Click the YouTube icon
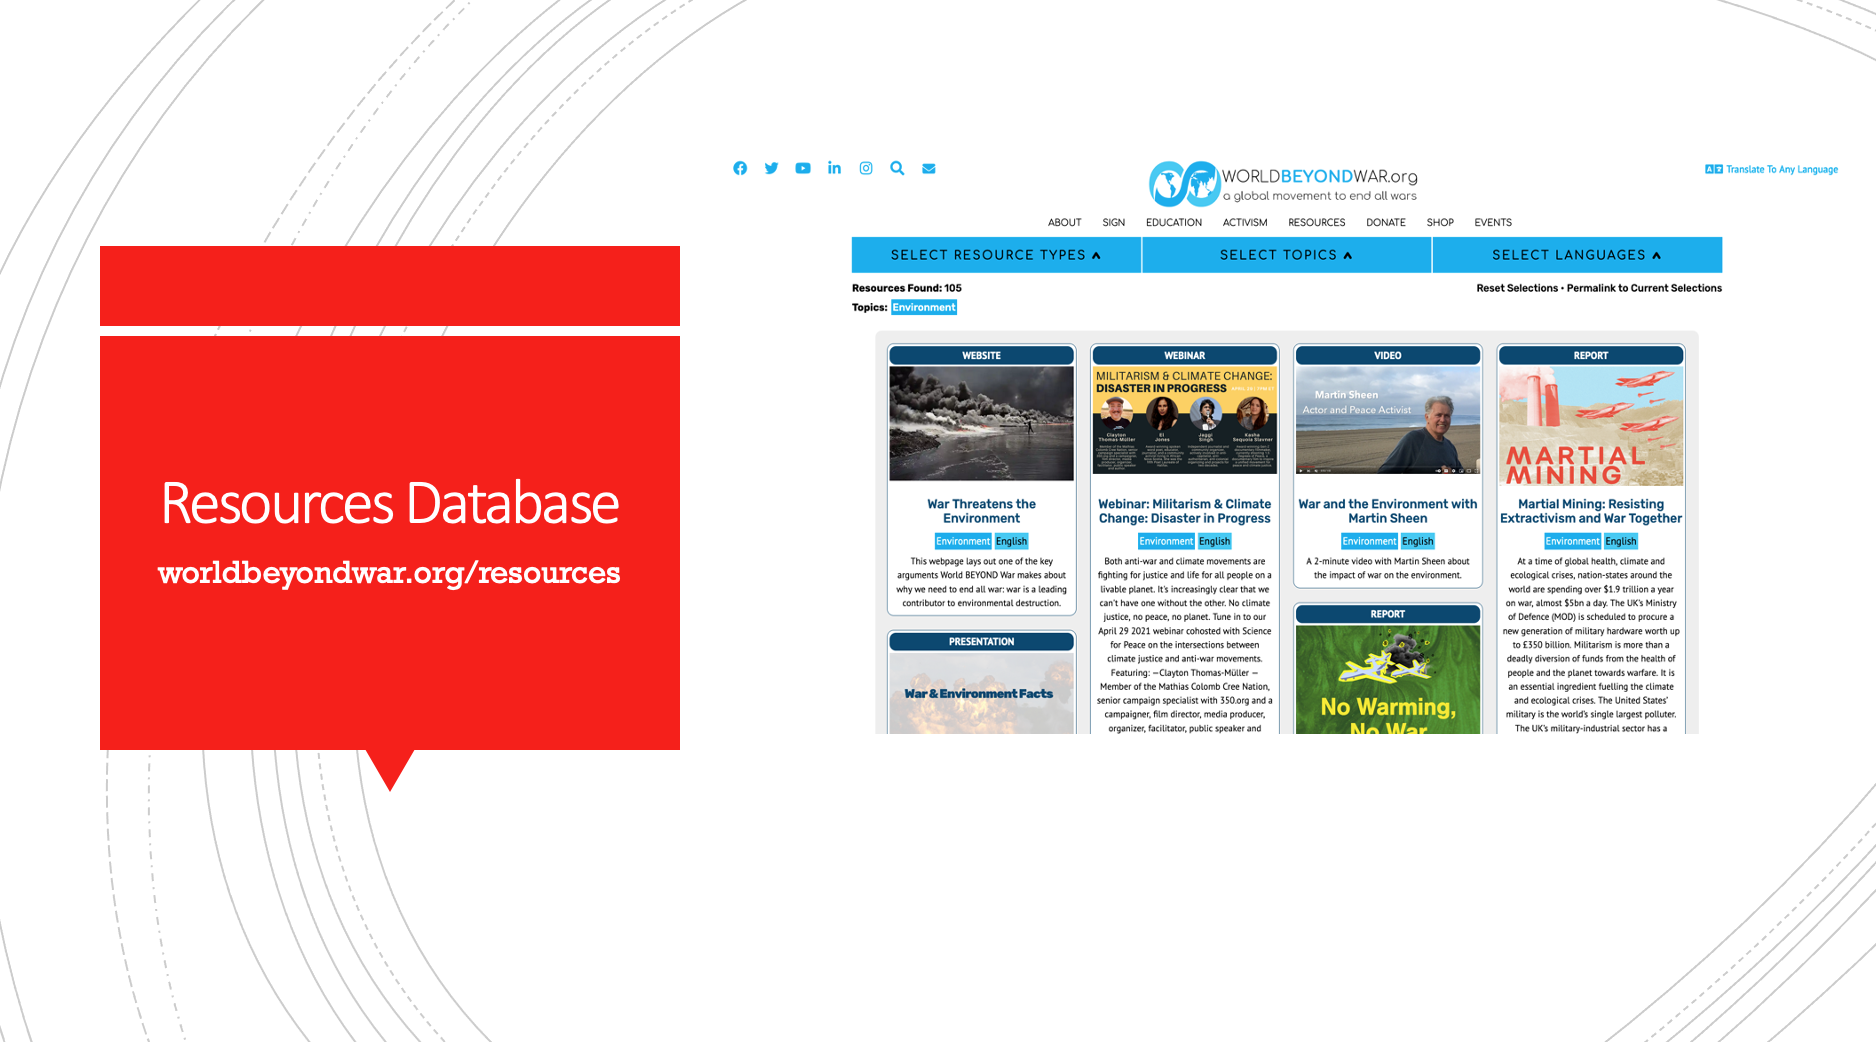 pyautogui.click(x=803, y=168)
